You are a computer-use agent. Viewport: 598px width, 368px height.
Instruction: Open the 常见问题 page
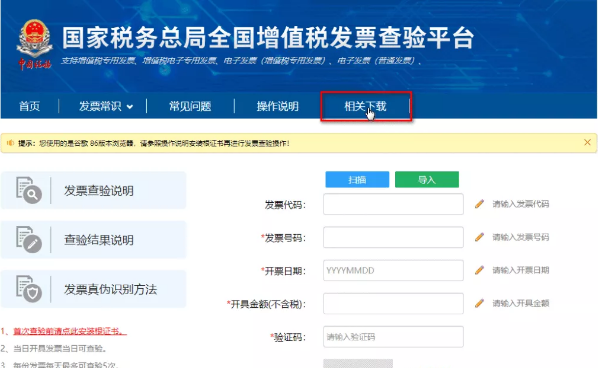pyautogui.click(x=190, y=106)
